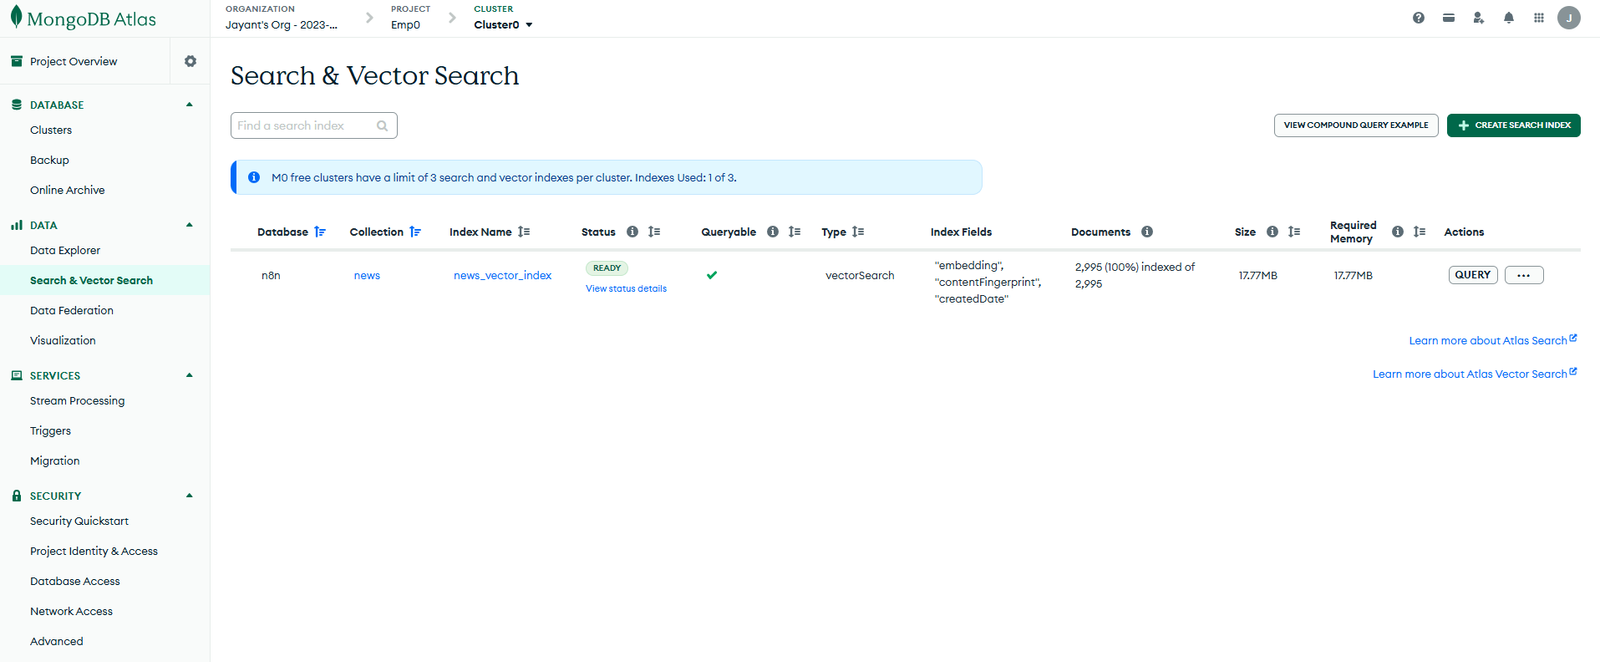Click the search magnifier icon
The width and height of the screenshot is (1600, 662).
coord(382,126)
